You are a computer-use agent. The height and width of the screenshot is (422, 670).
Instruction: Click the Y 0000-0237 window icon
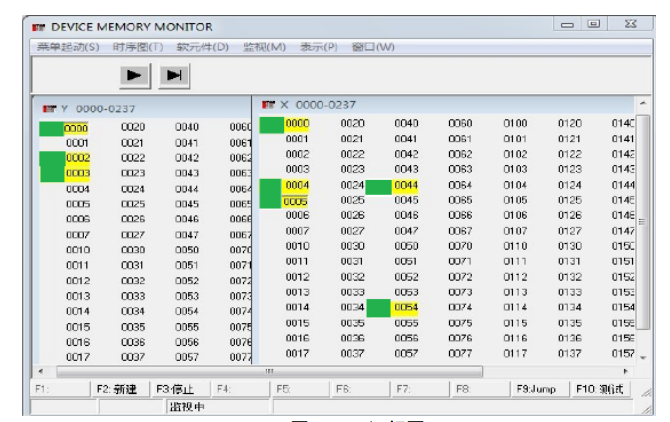[x=50, y=109]
